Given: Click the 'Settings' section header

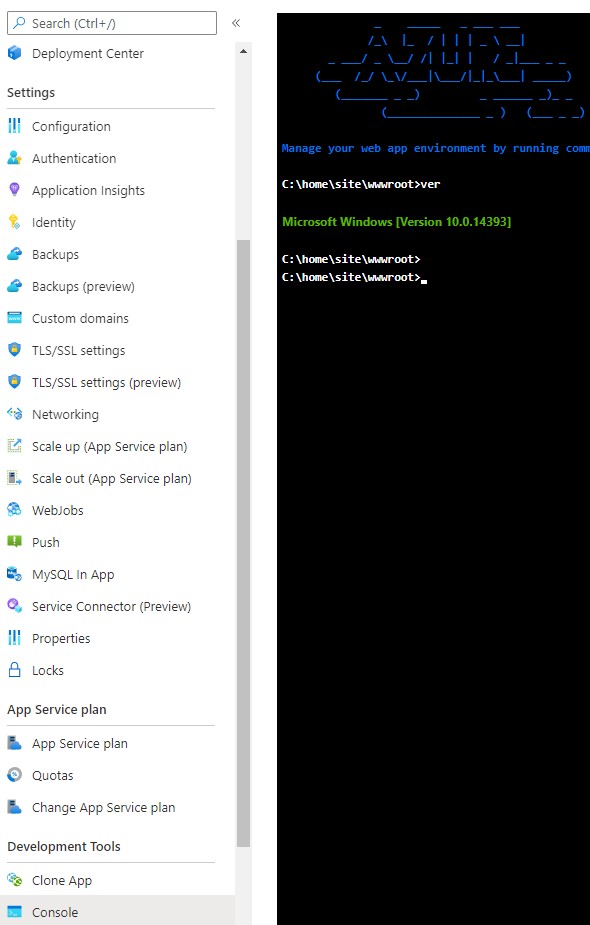Looking at the screenshot, I should [x=31, y=93].
